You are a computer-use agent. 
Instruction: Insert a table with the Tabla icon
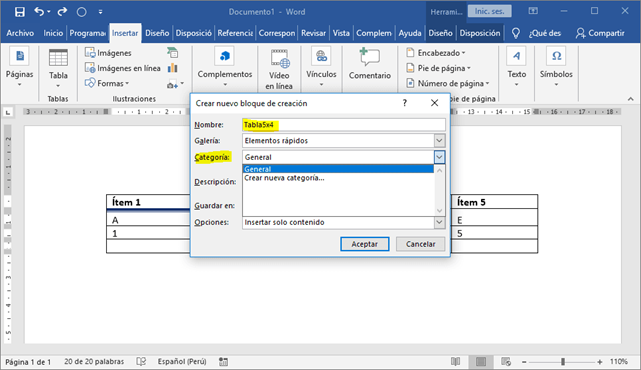click(58, 68)
